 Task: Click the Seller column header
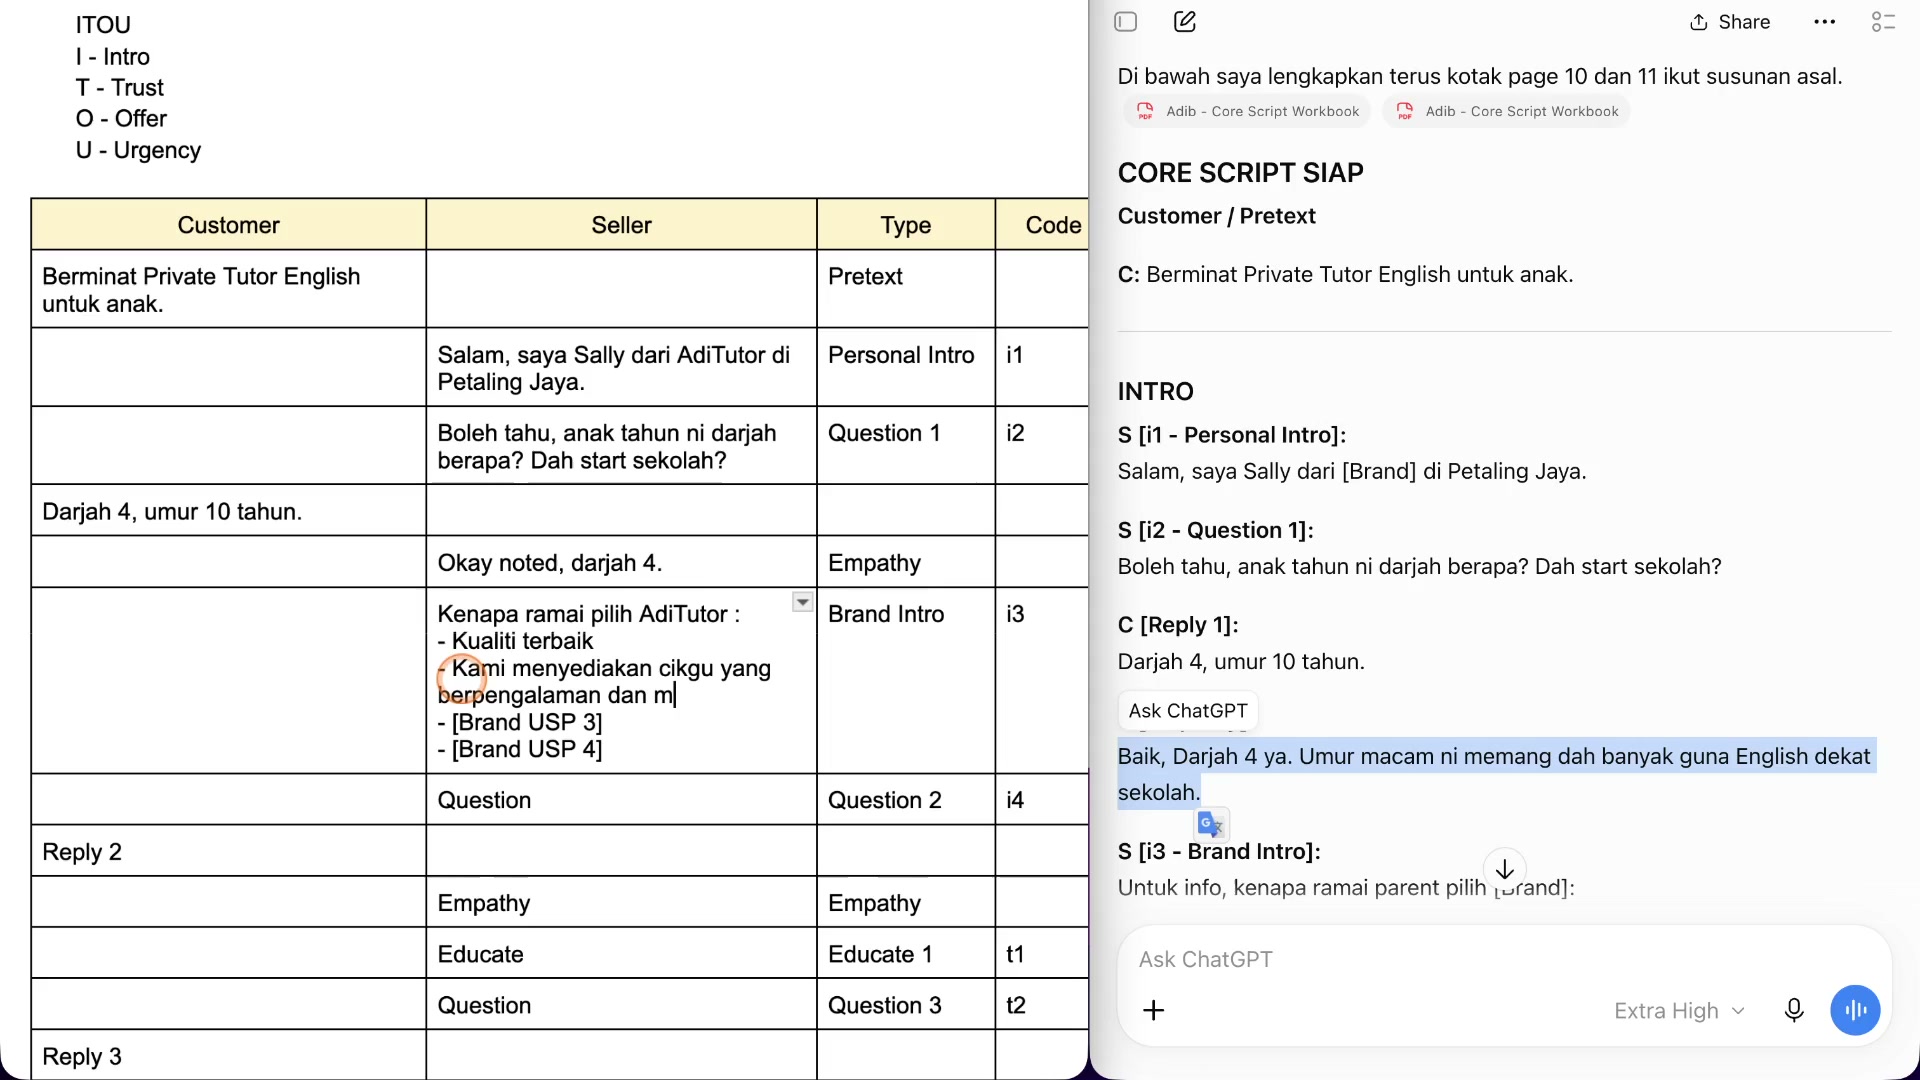pos(621,225)
